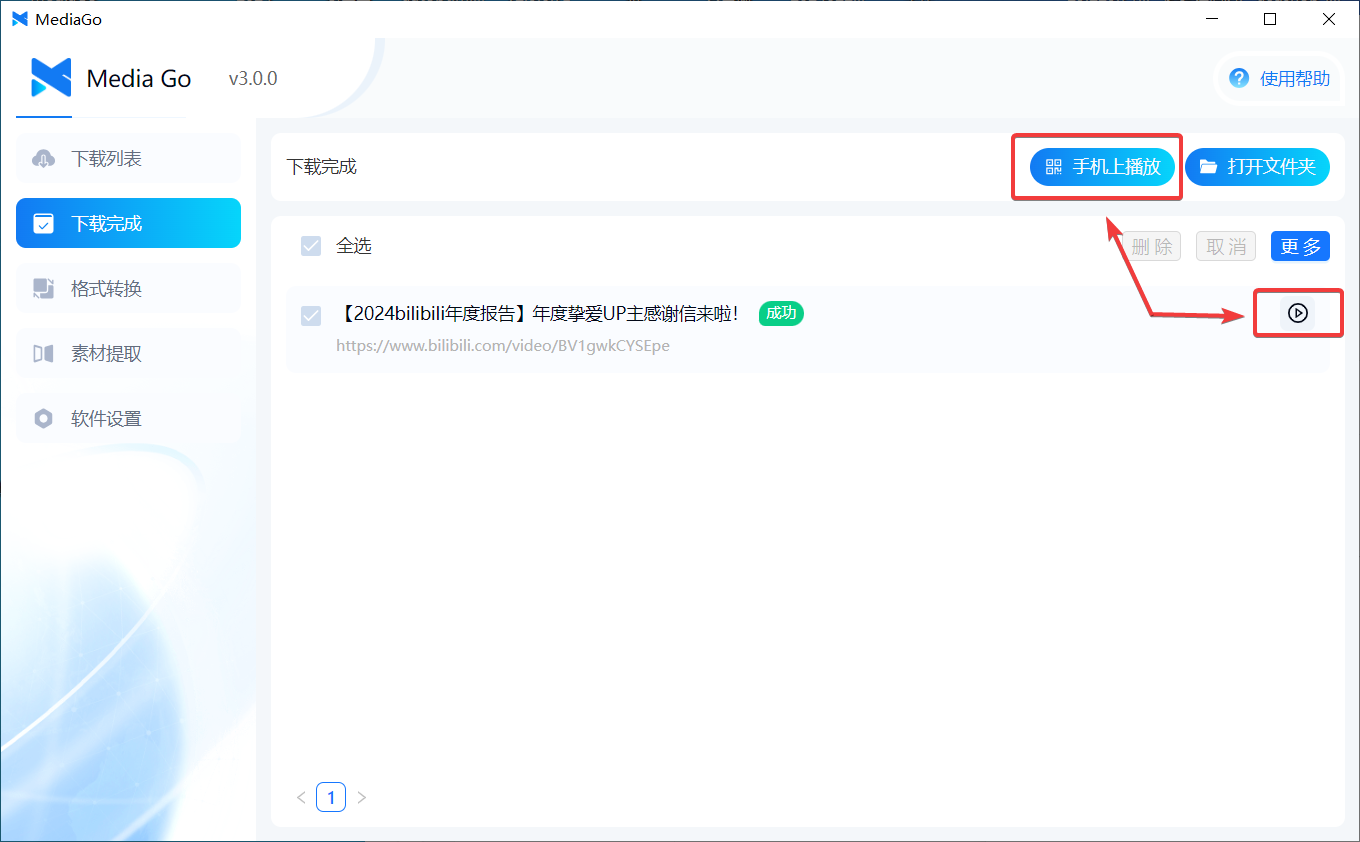
Task: Click the 下载完成 header title text
Action: pyautogui.click(x=322, y=167)
